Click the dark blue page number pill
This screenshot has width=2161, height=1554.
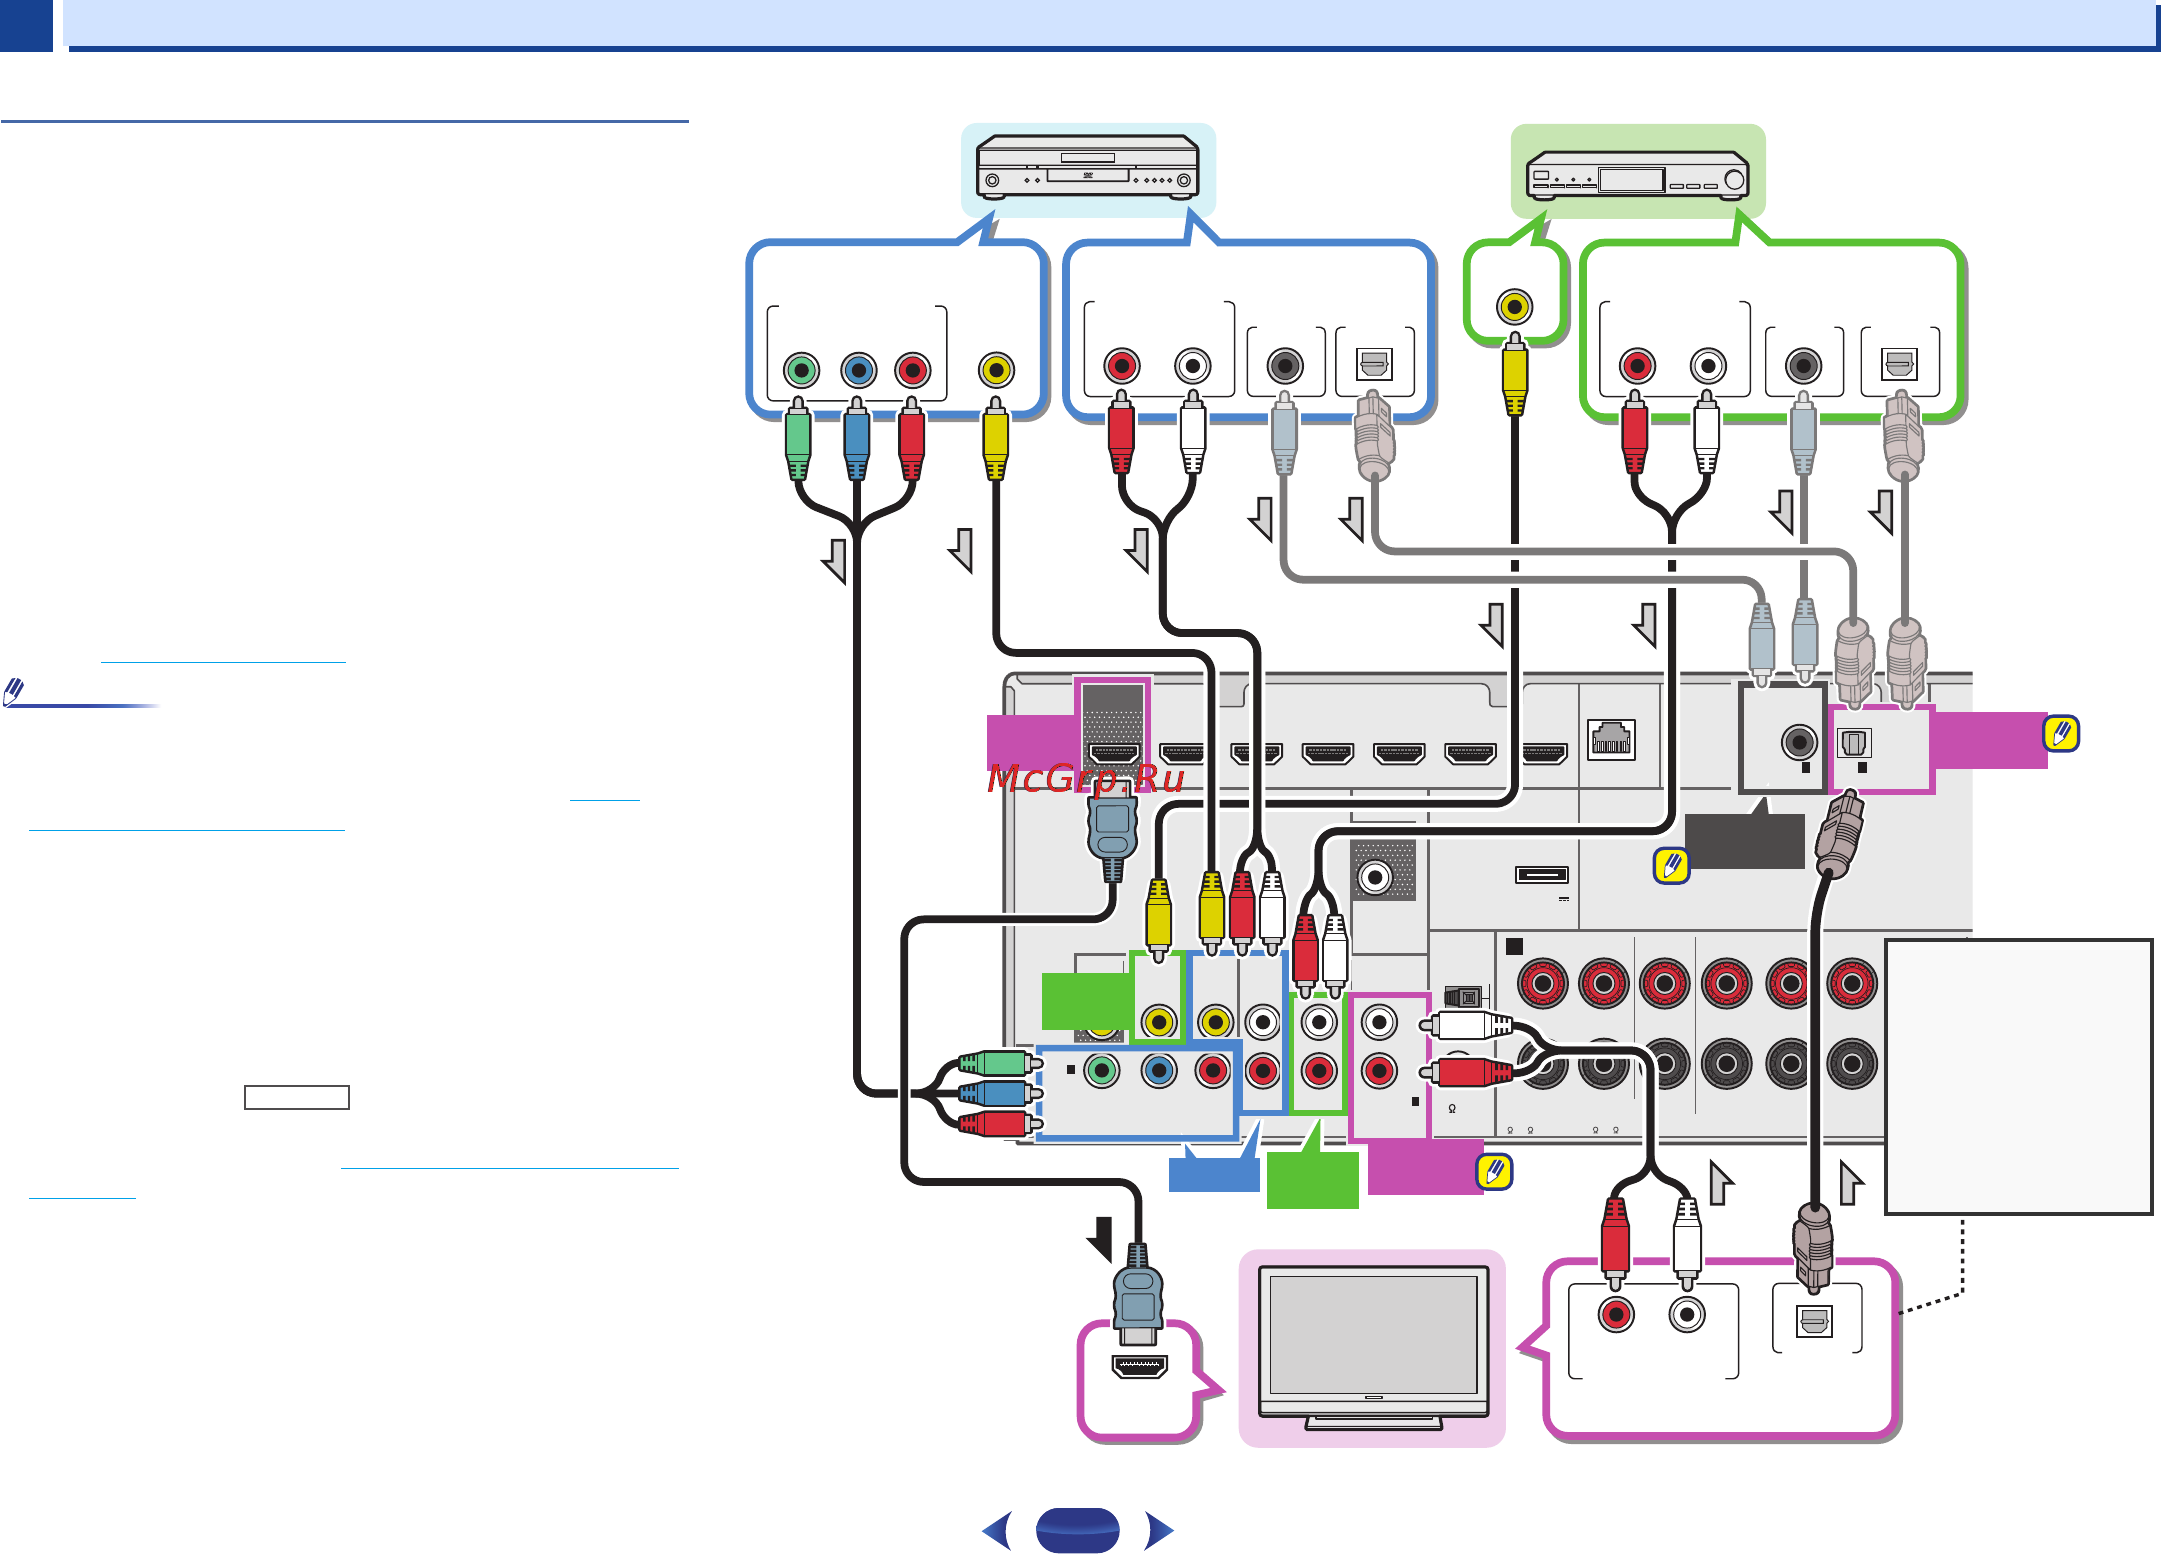pos(1077,1530)
